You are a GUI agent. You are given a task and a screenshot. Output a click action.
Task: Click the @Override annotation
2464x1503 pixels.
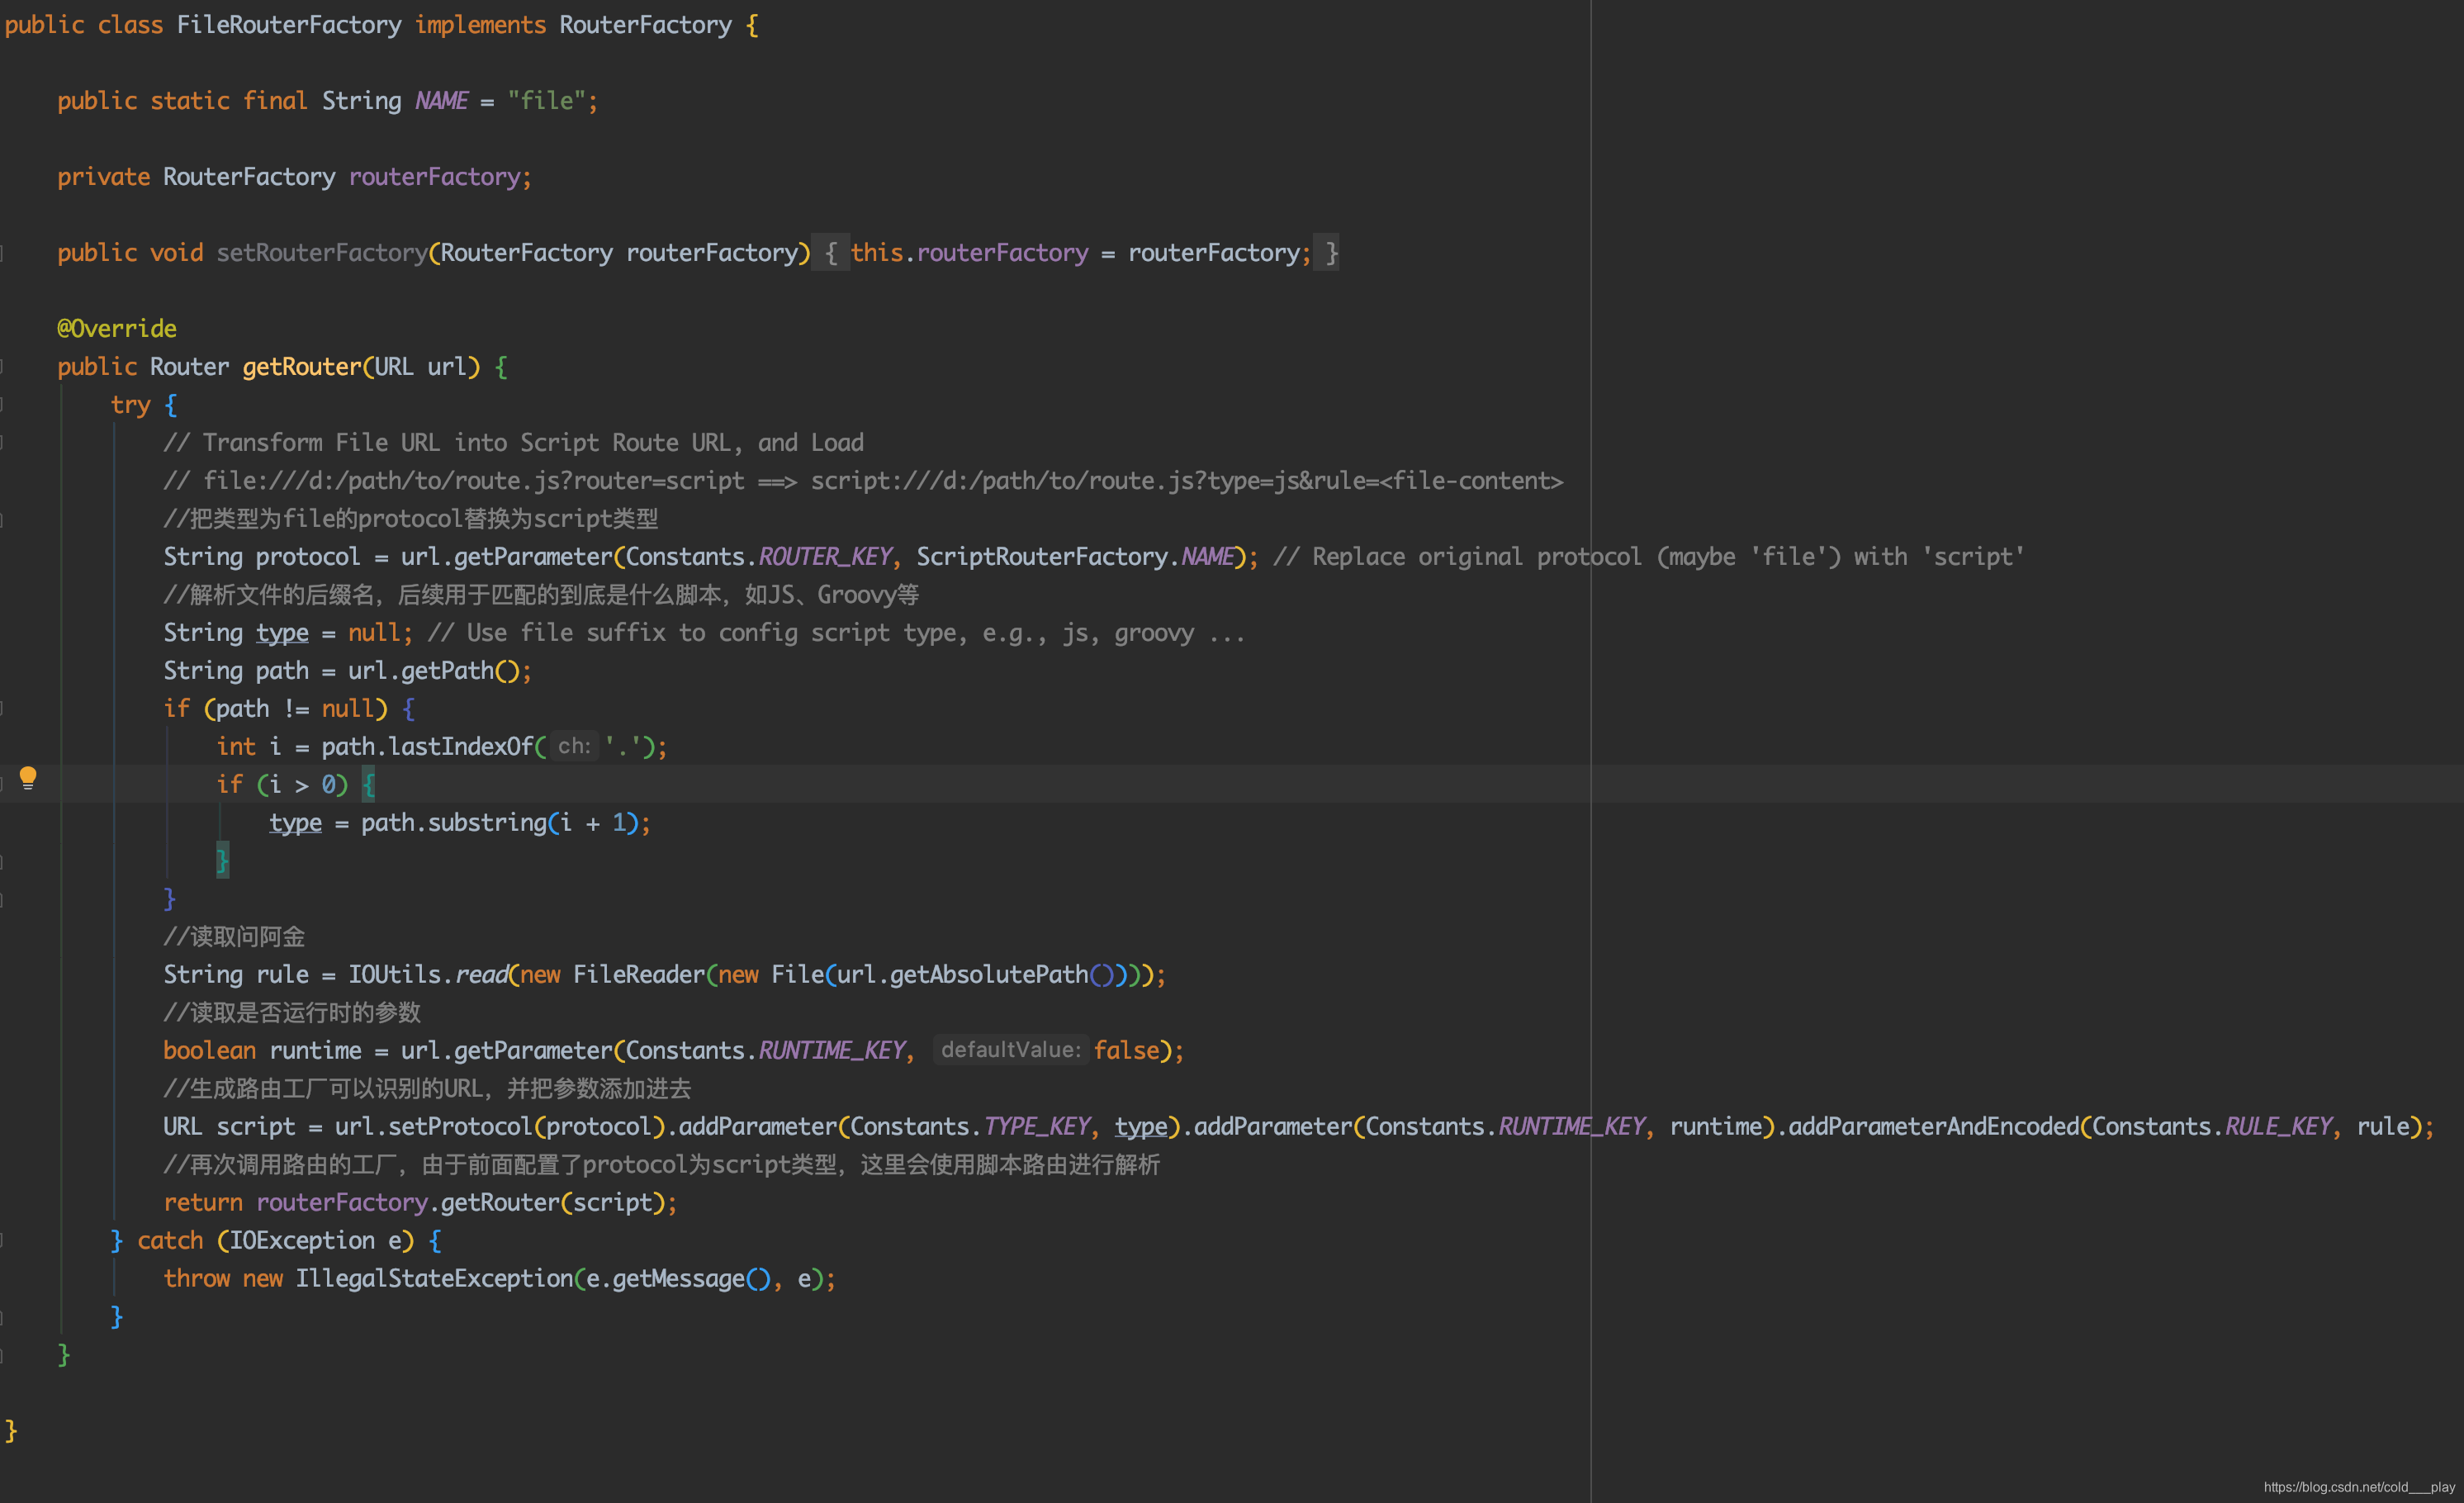[117, 329]
